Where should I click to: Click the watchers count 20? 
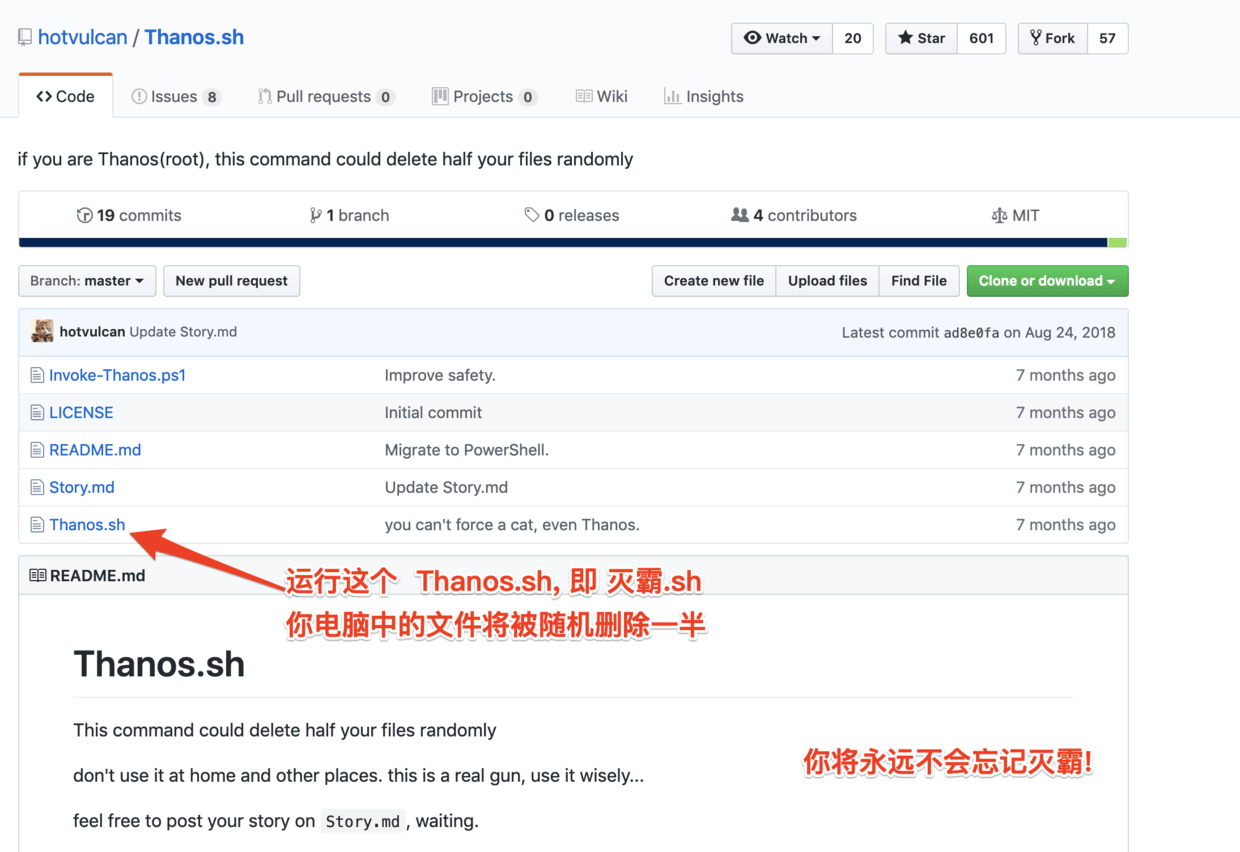click(853, 38)
